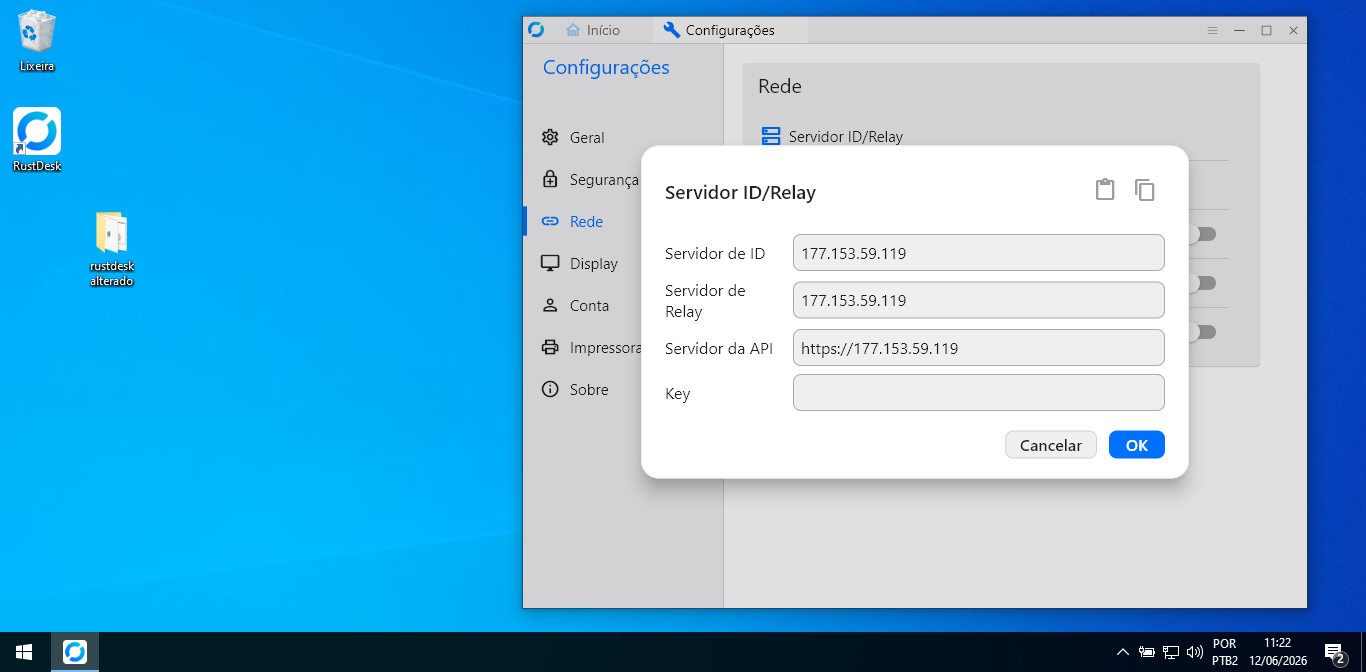The width and height of the screenshot is (1366, 672).
Task: Click the Impressora printer icon
Action: click(550, 348)
